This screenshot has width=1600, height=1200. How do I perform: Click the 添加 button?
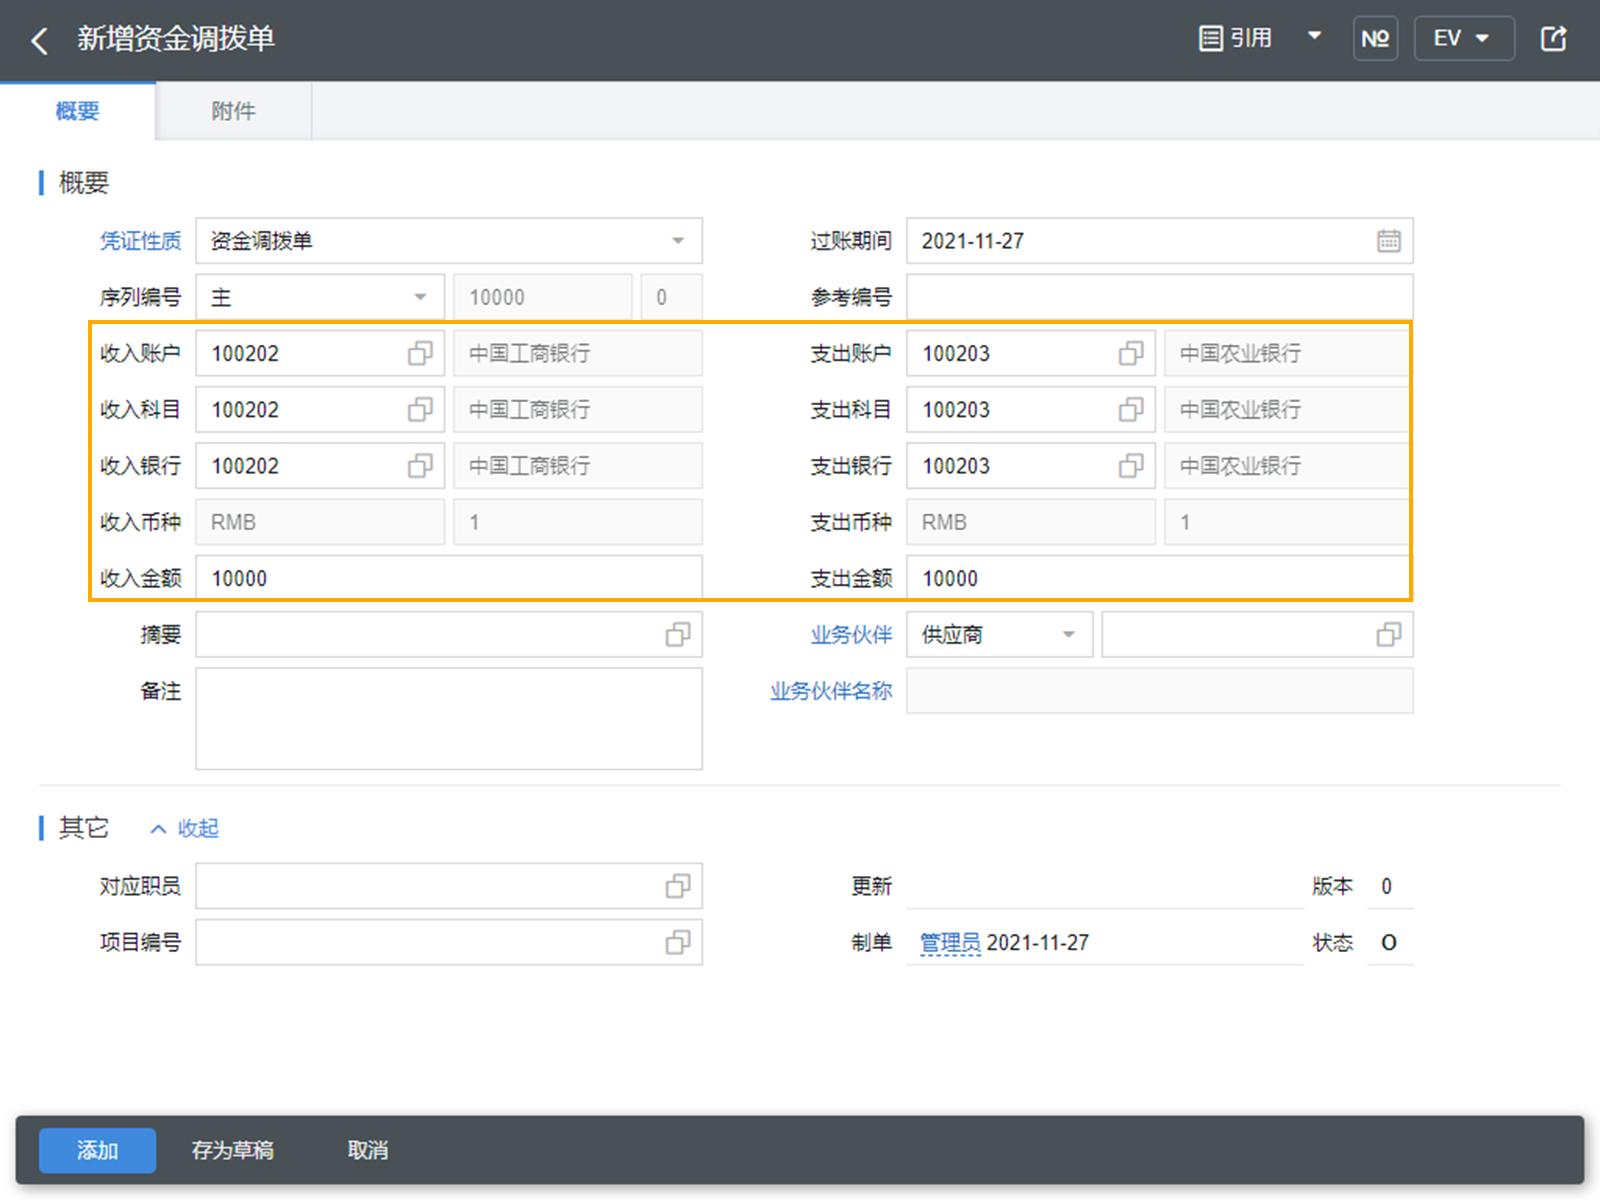(97, 1150)
